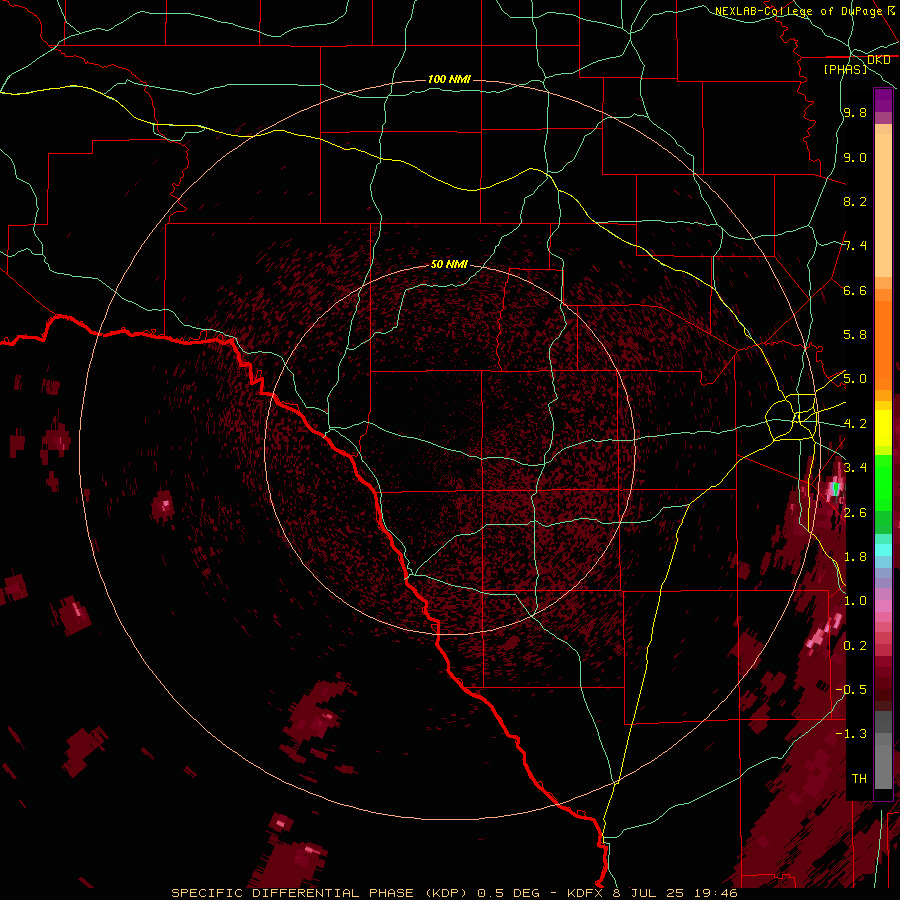
Task: Click the 5.0 value on the color scale
Action: click(x=855, y=379)
